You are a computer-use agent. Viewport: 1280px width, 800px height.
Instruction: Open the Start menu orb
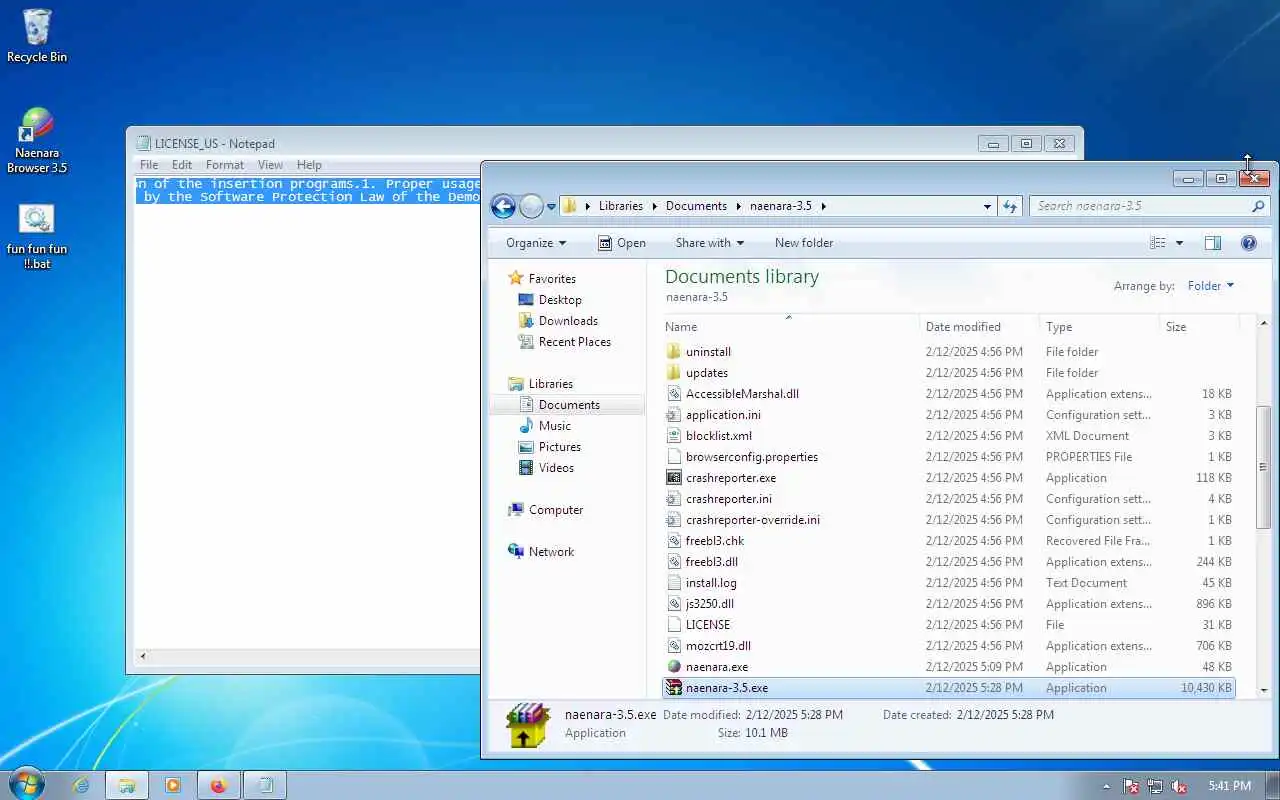[25, 785]
